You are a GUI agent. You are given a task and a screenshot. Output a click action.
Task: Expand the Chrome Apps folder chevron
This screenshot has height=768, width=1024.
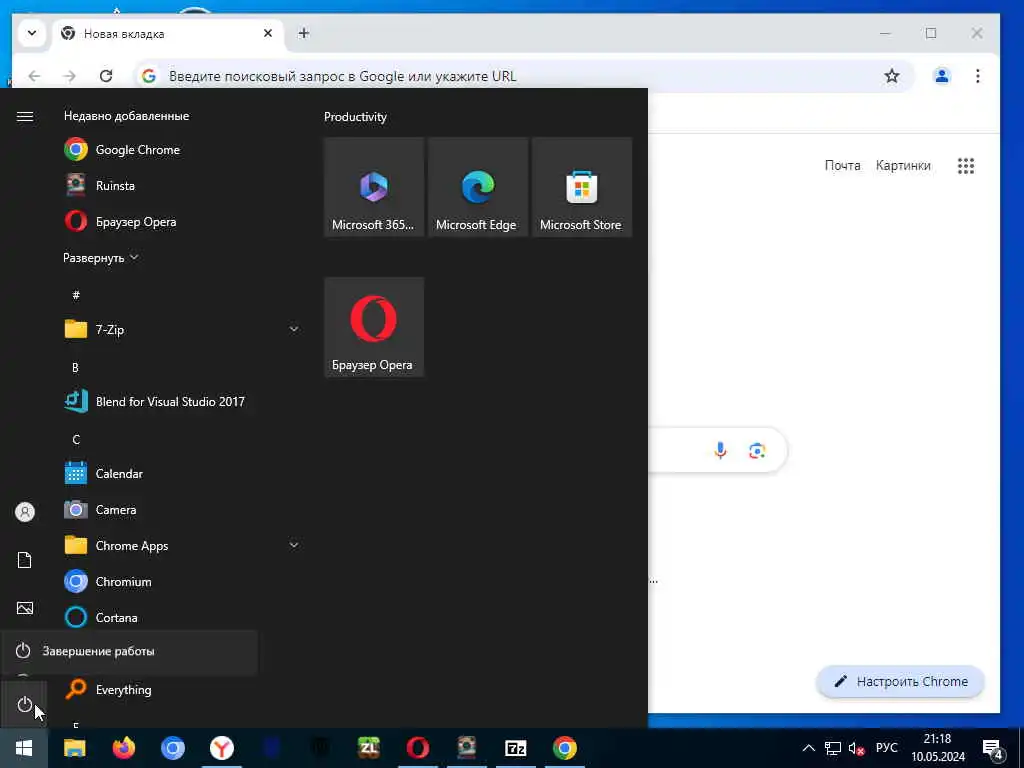(294, 545)
